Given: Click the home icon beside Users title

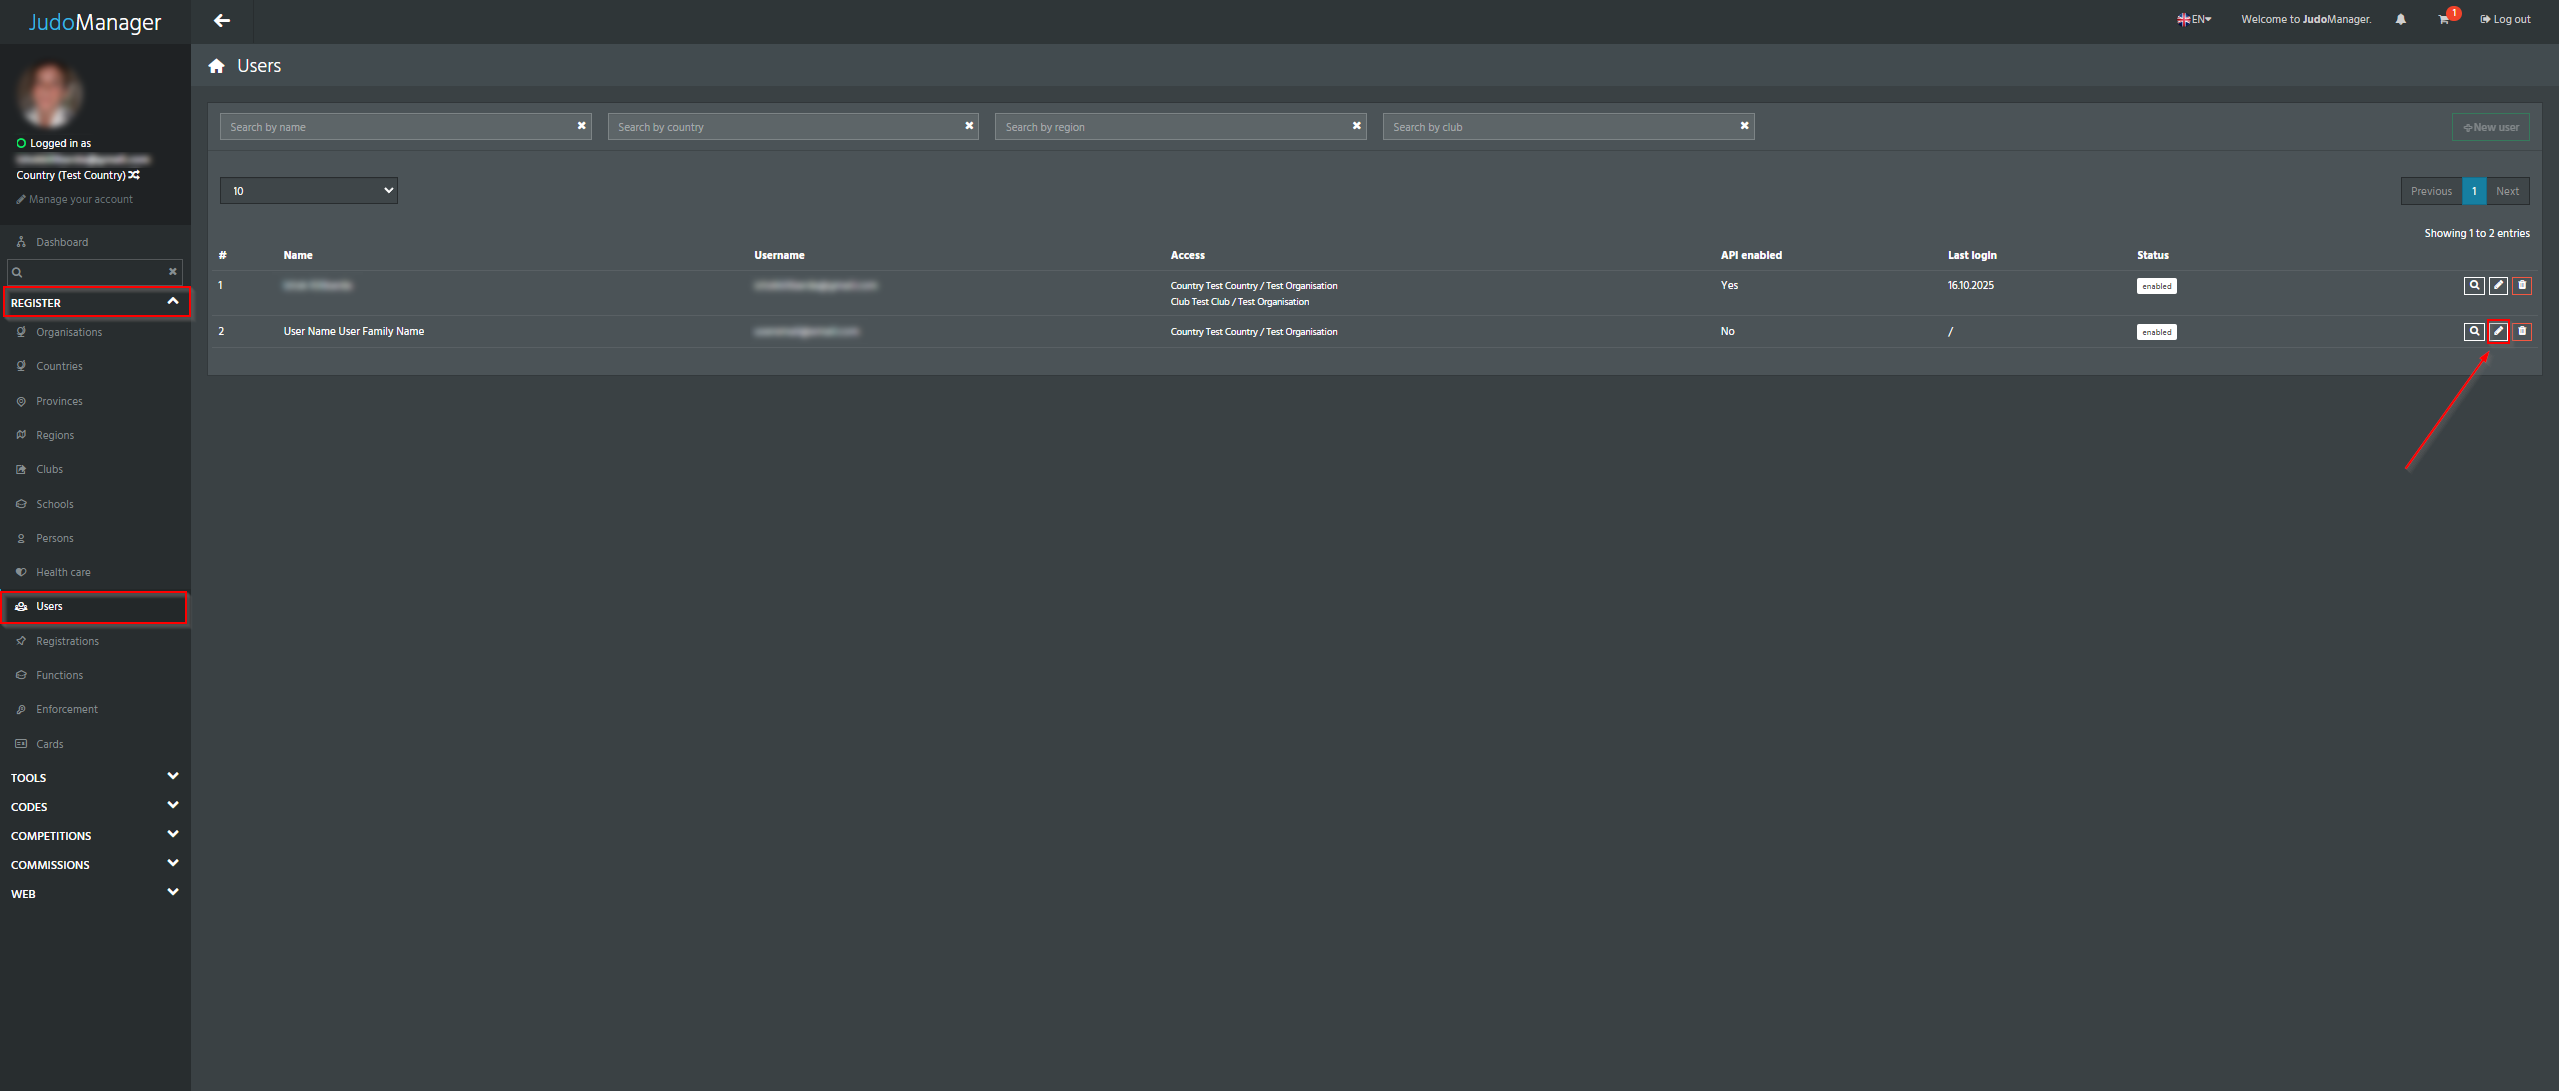Looking at the screenshot, I should [216, 66].
